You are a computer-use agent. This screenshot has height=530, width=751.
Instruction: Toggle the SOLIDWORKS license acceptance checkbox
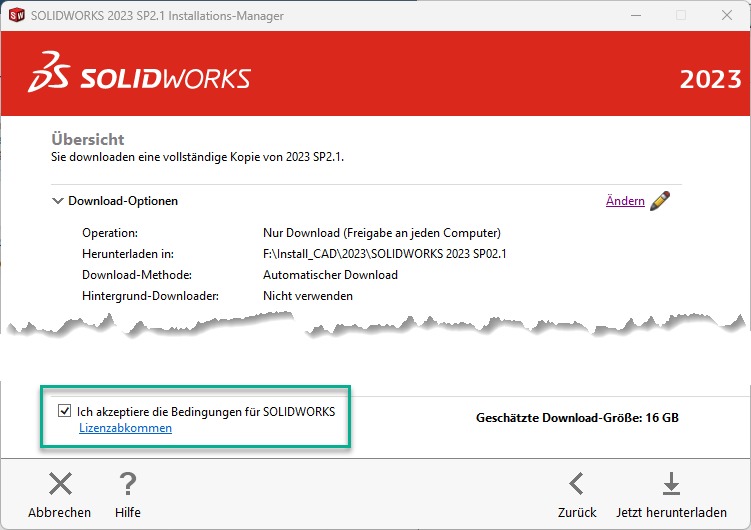pyautogui.click(x=65, y=411)
